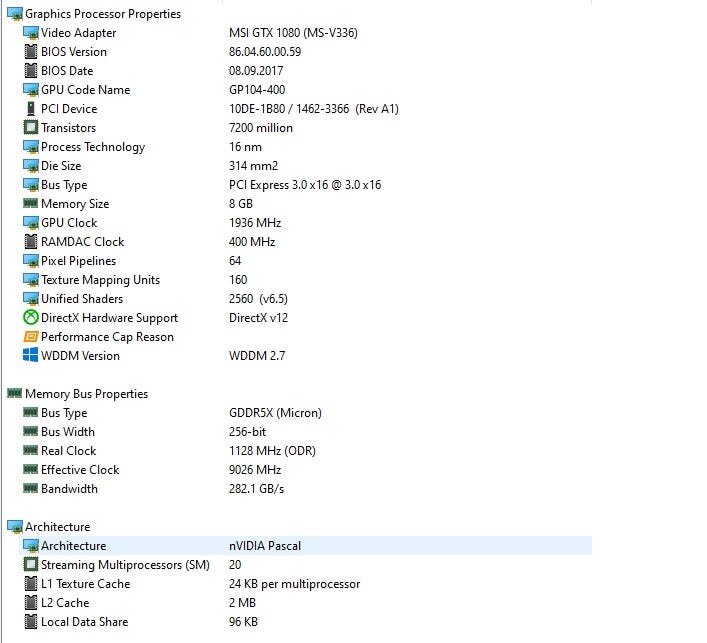Click the GPU code name GP104-400
Image resolution: width=707 pixels, height=643 pixels.
(x=257, y=90)
